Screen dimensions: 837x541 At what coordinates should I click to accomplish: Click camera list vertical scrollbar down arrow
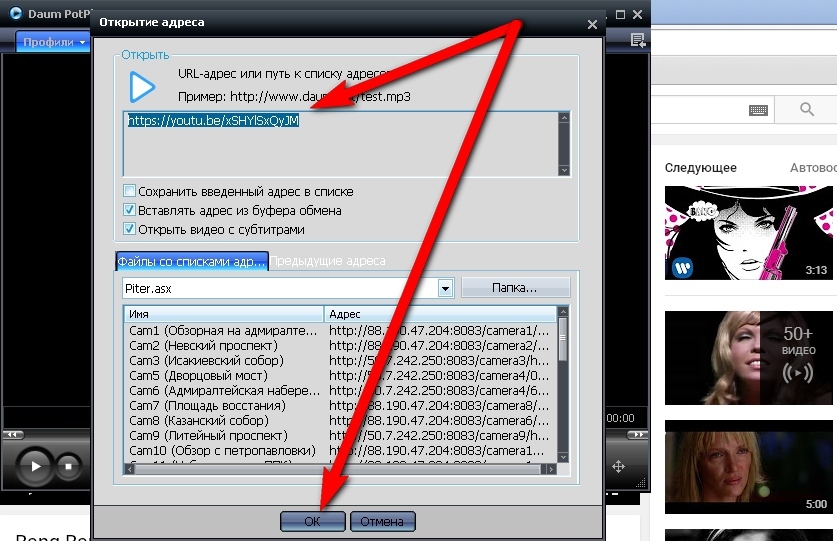(563, 457)
